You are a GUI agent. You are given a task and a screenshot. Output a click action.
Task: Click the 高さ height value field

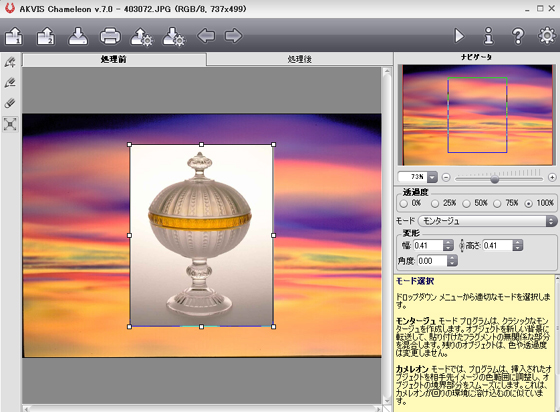[498, 245]
